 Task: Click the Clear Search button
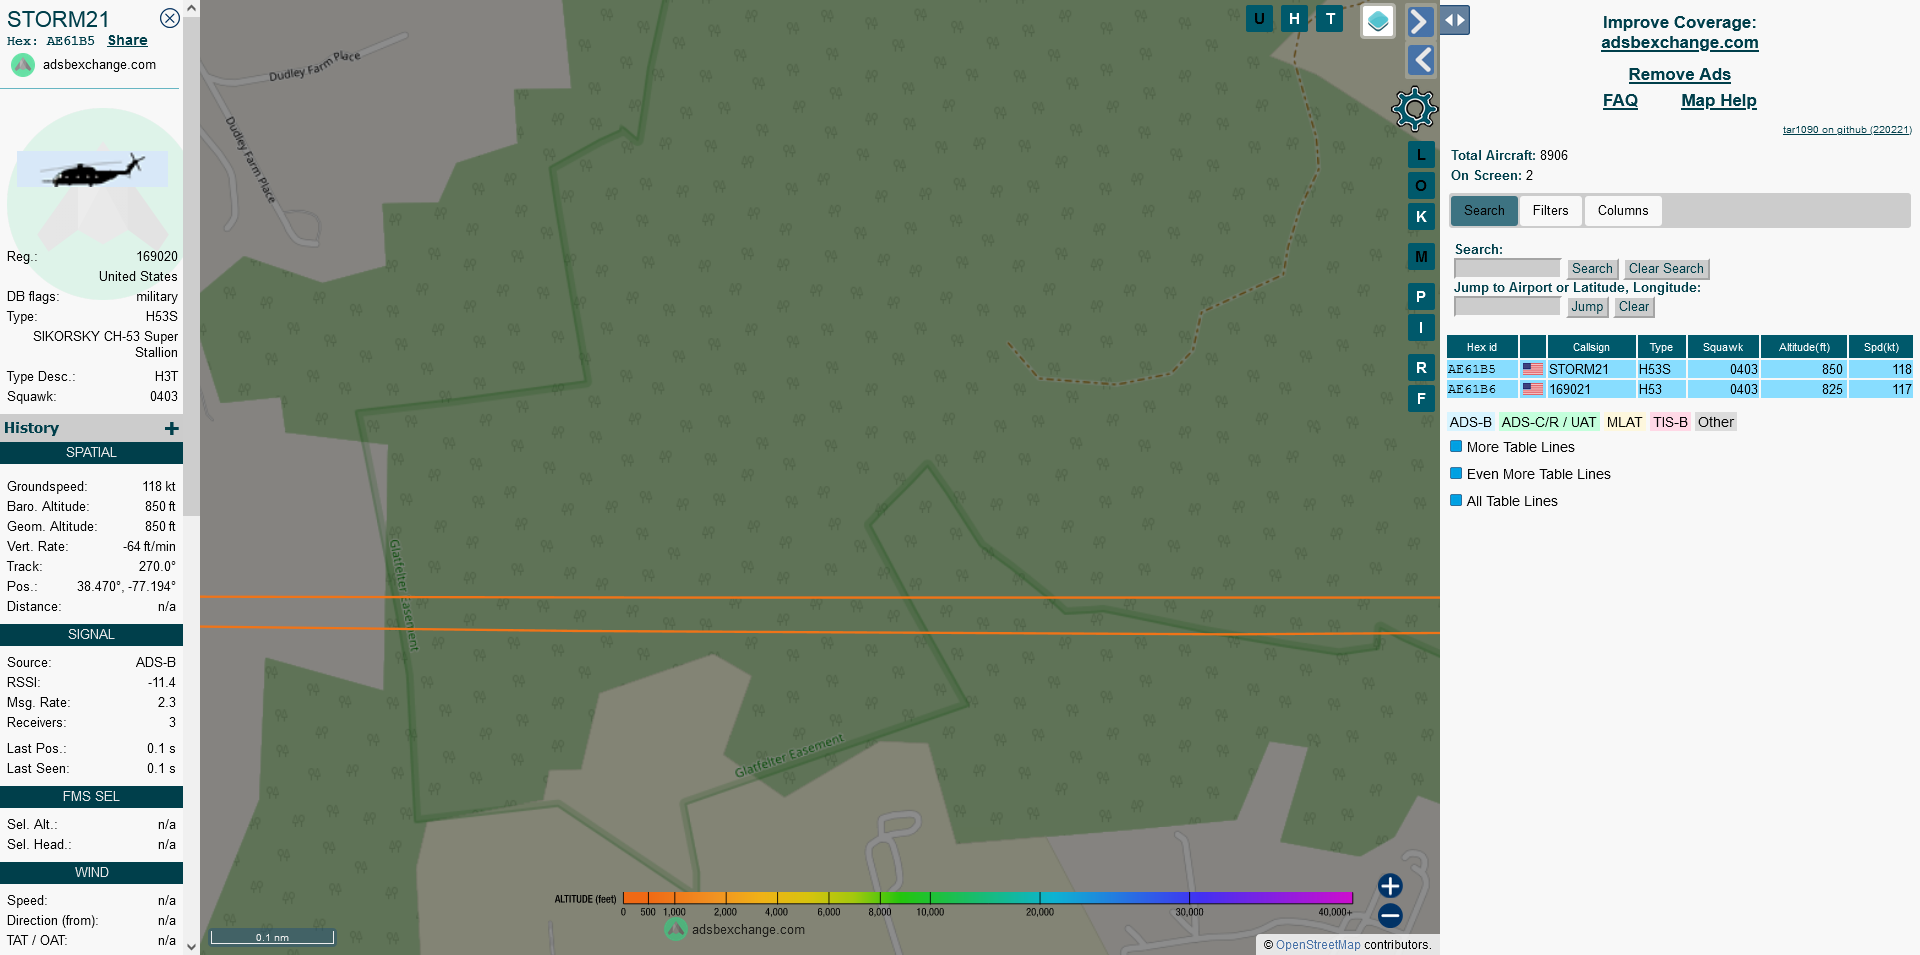click(1666, 269)
